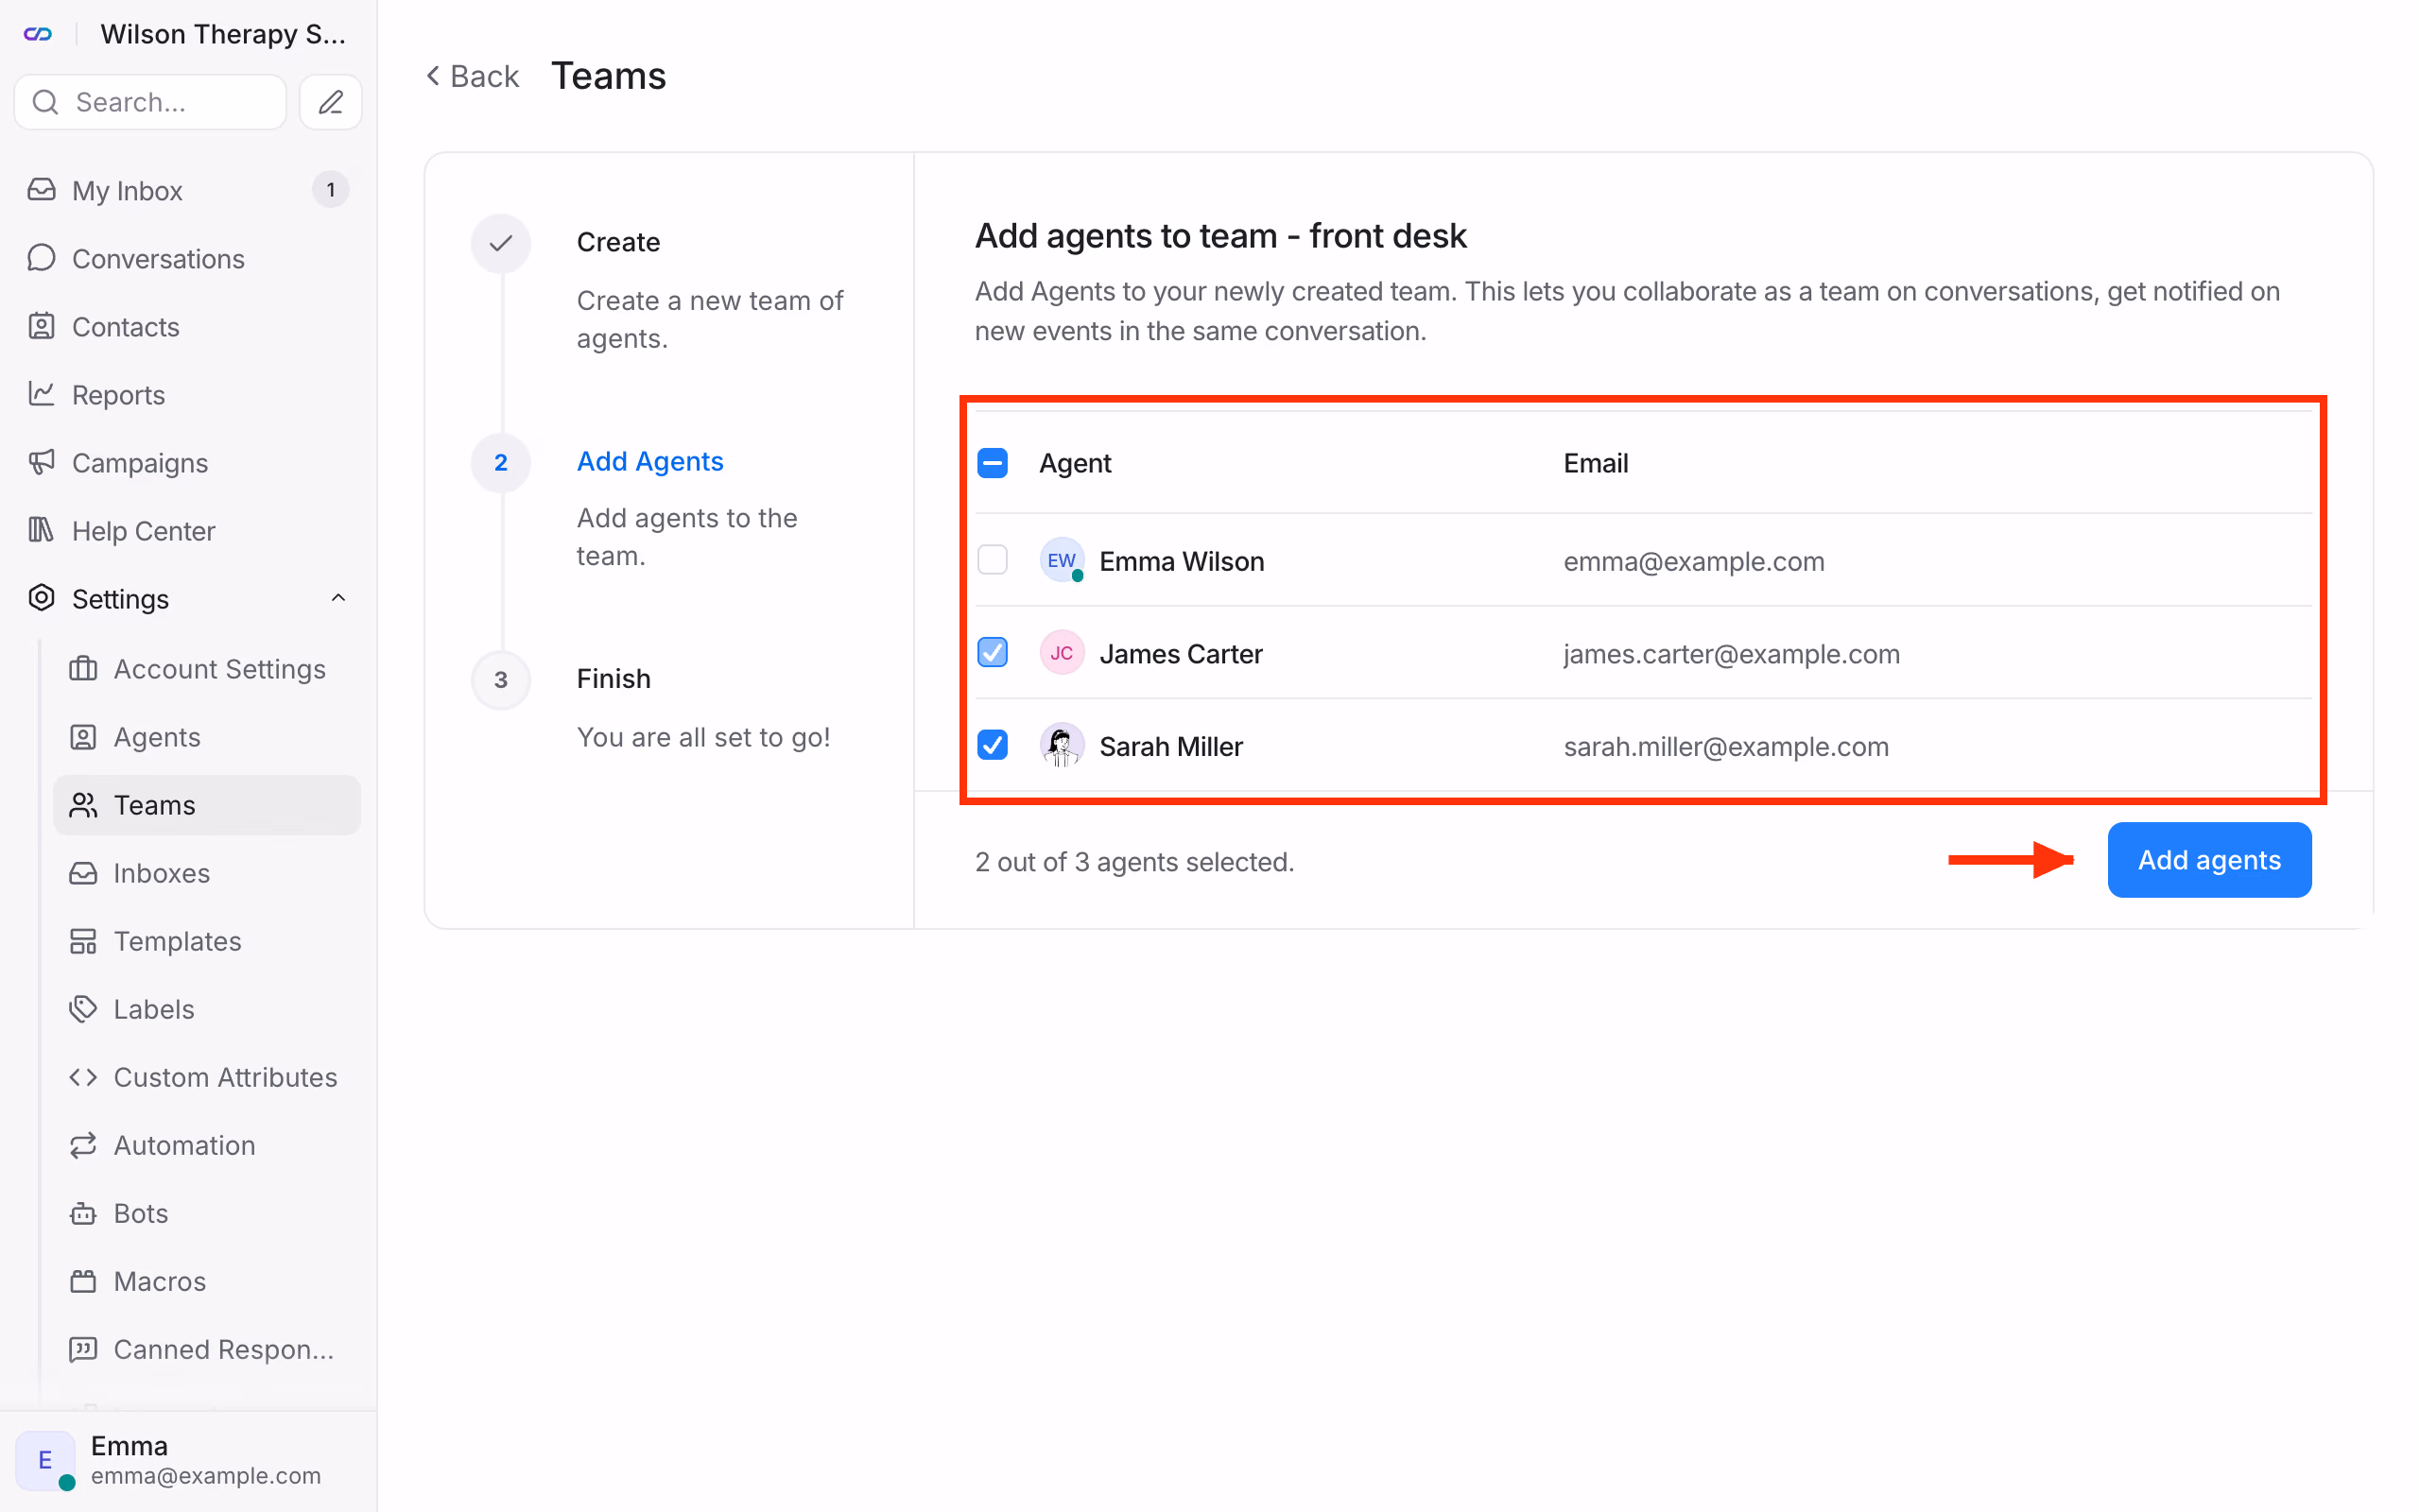Go Back from Teams page
The height and width of the screenshot is (1512, 2420).
pos(472,76)
